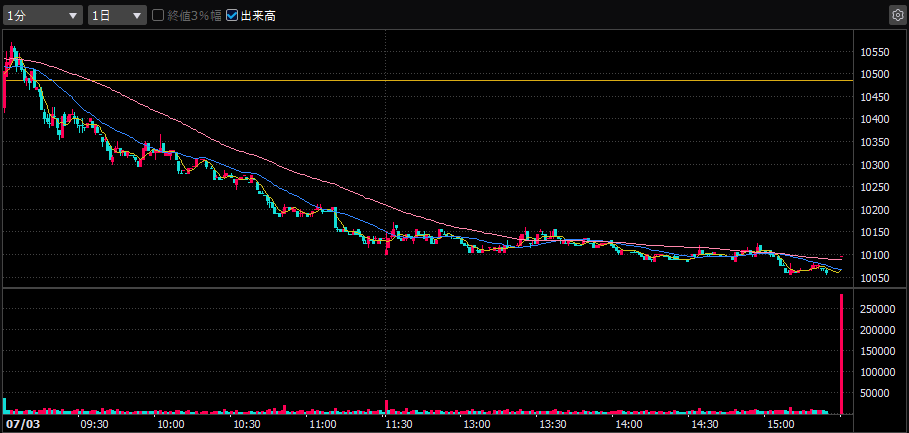Click the 11:00 time axis label
The image size is (909, 433).
click(322, 424)
